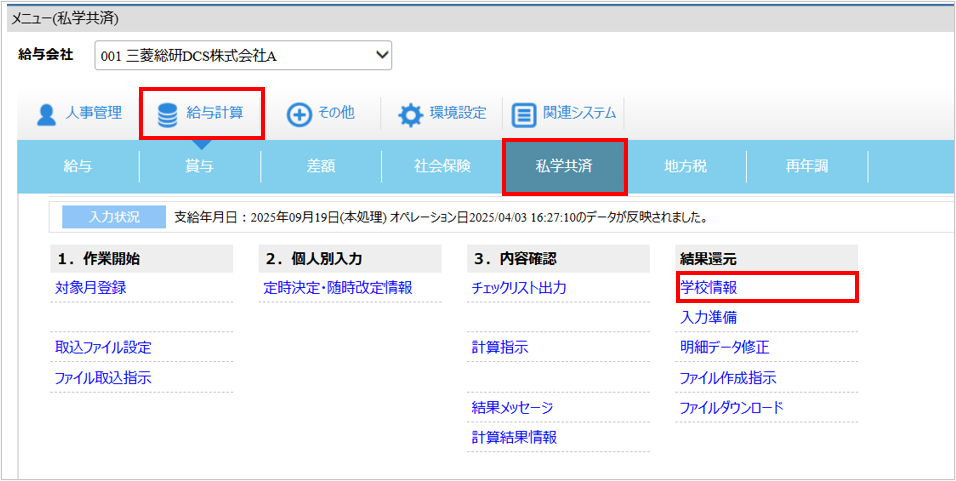The height and width of the screenshot is (481, 956).
Task: Open the 環境設定 menu
Action: (442, 113)
